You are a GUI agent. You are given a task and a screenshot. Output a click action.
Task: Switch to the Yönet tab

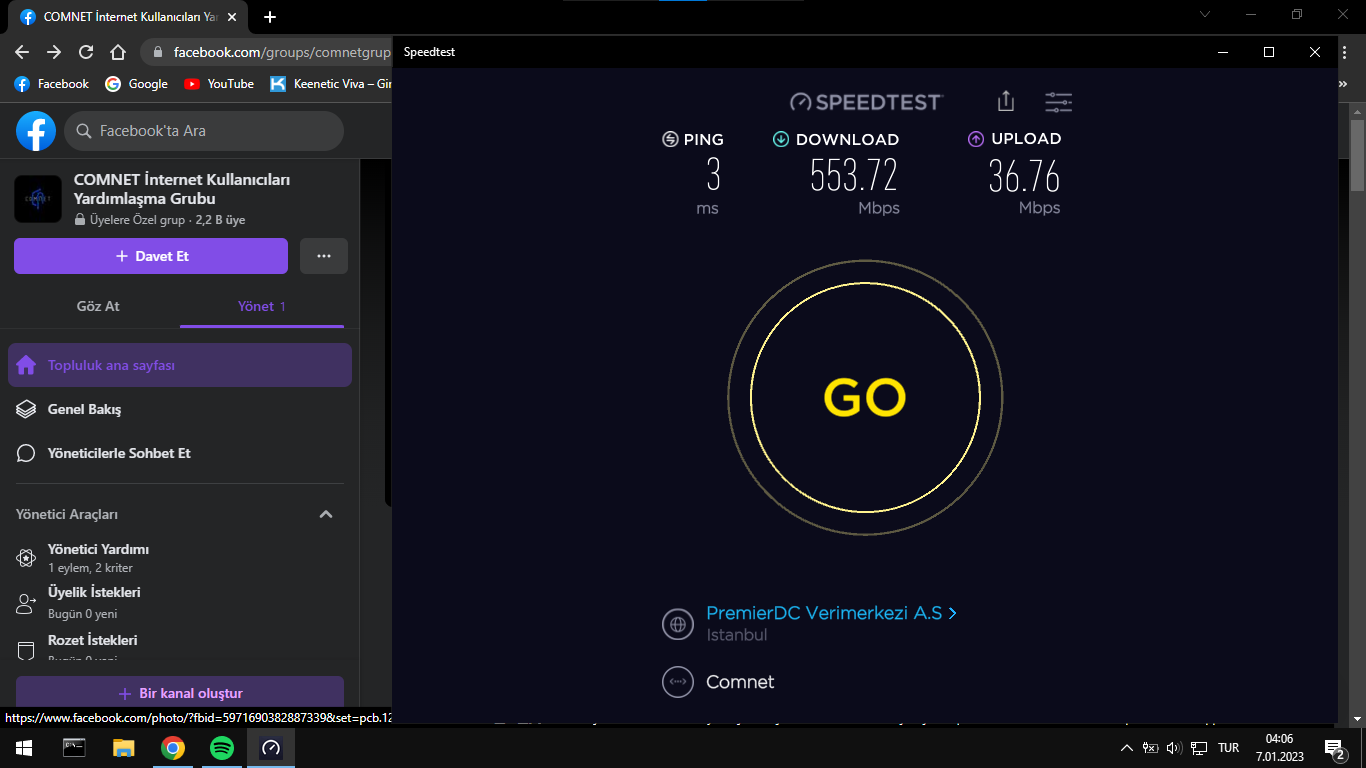[x=262, y=306]
